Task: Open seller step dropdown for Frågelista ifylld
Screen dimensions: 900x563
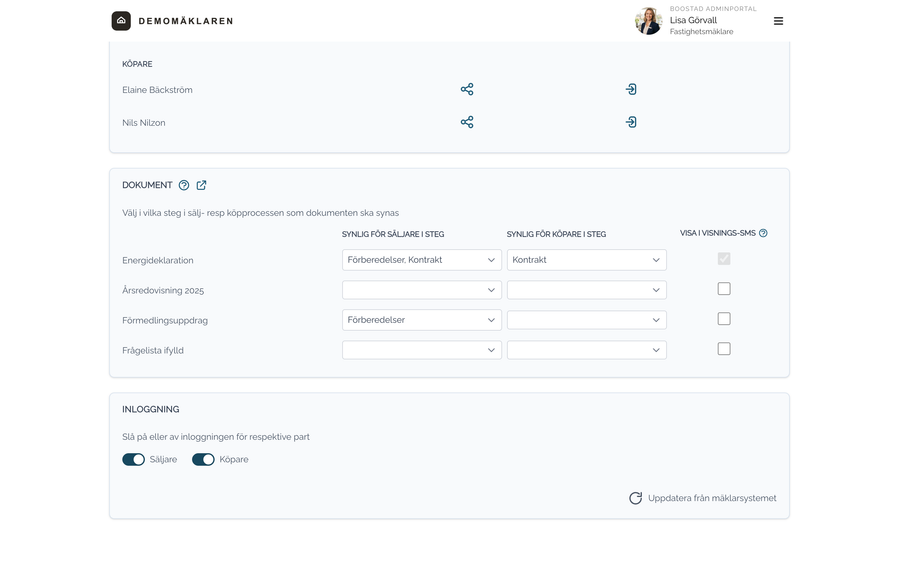Action: click(x=422, y=350)
